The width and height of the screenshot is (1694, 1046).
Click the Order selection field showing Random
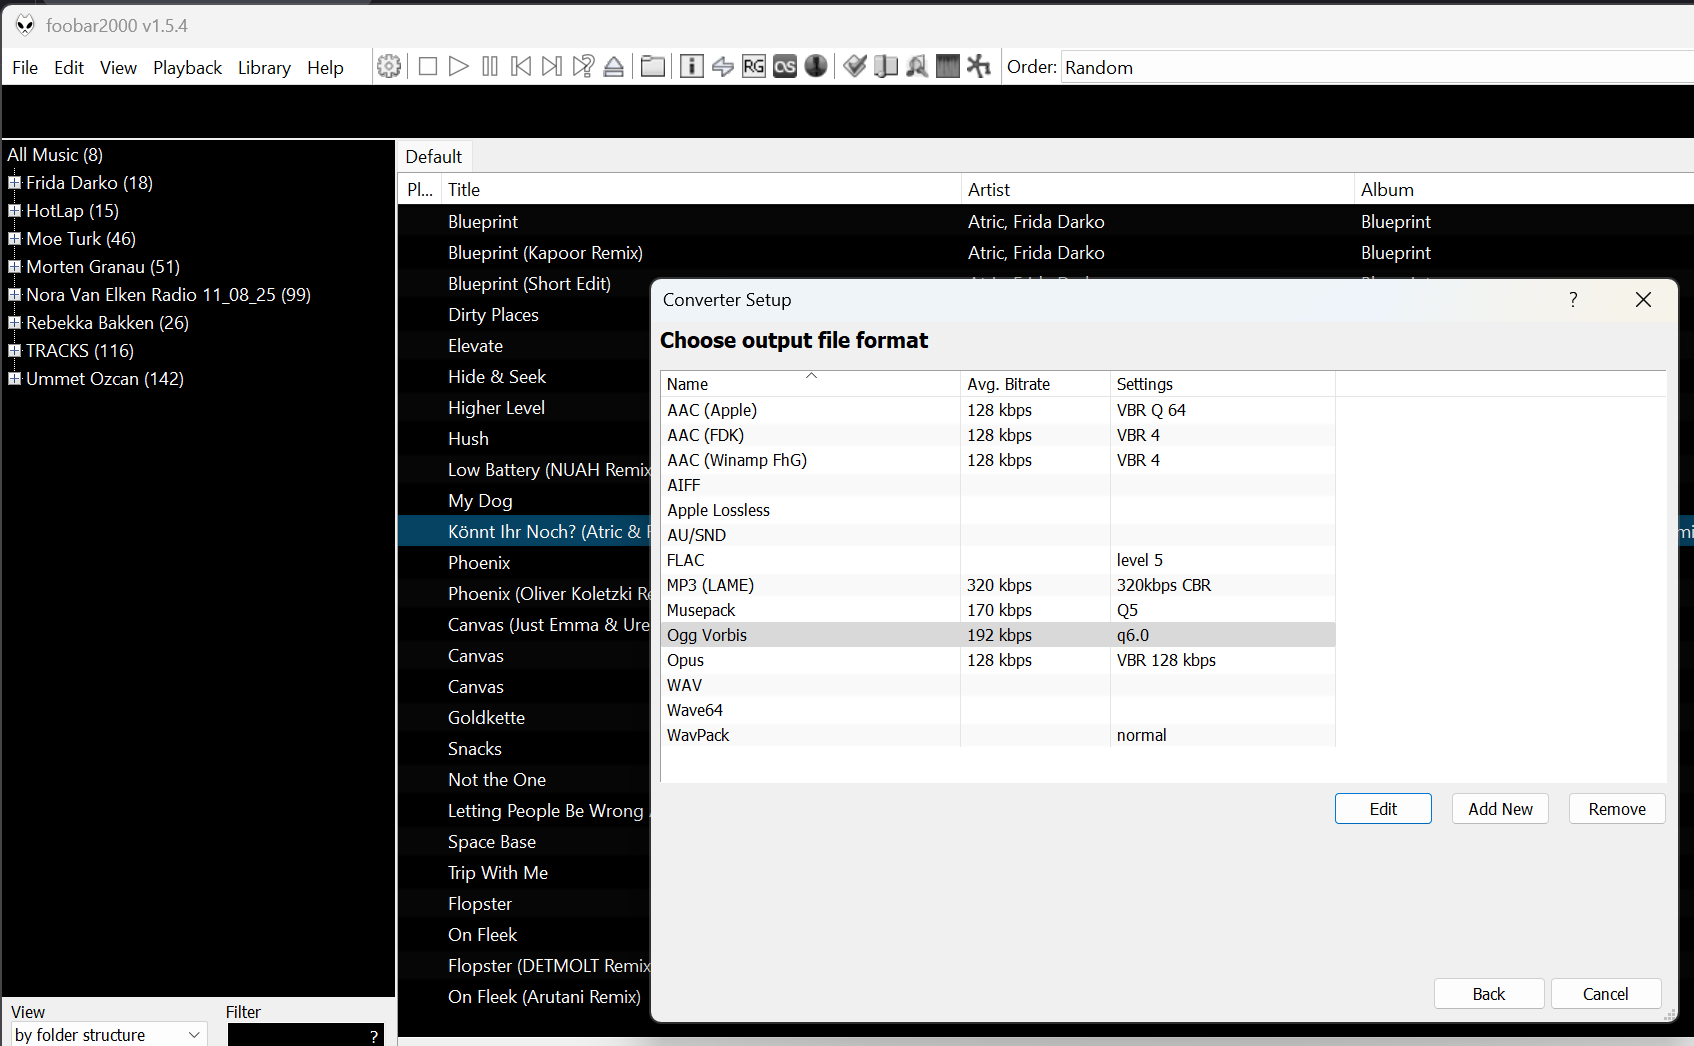(1377, 67)
